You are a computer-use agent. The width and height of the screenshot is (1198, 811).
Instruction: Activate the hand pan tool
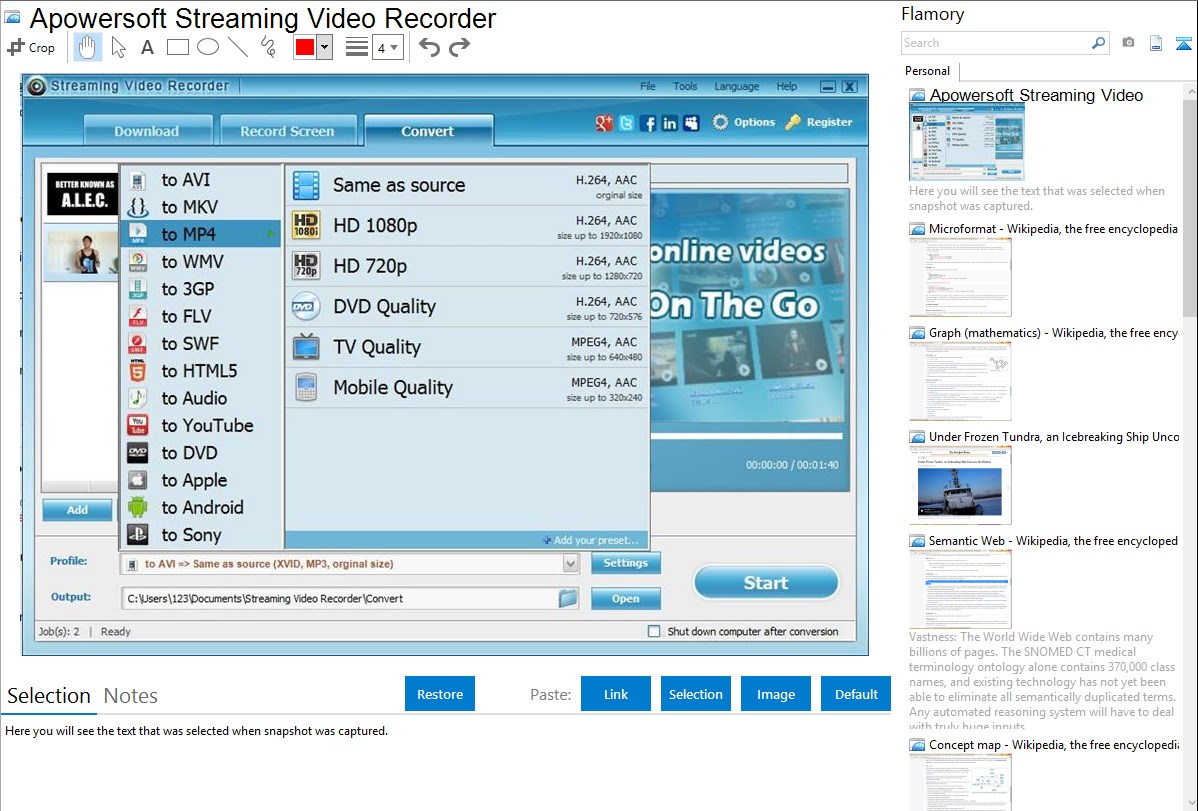click(88, 47)
